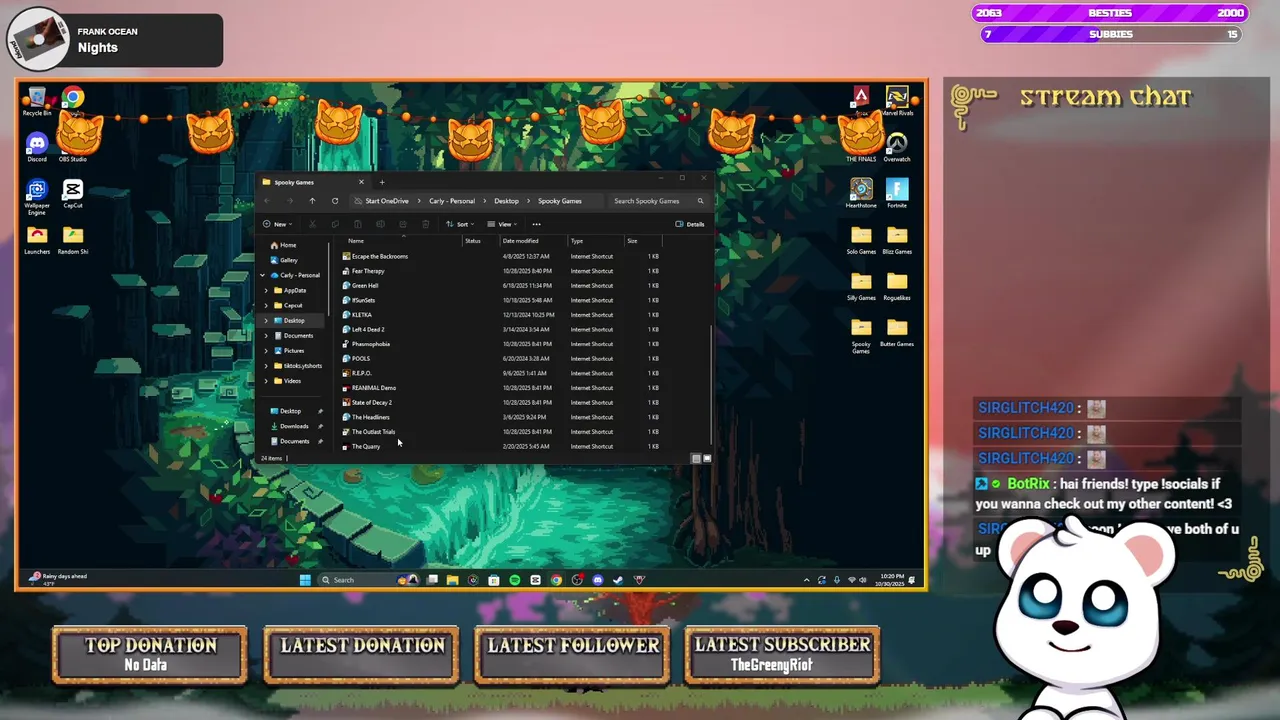The image size is (1280, 720).
Task: Click Start OneDrive in address bar
Action: [386, 201]
